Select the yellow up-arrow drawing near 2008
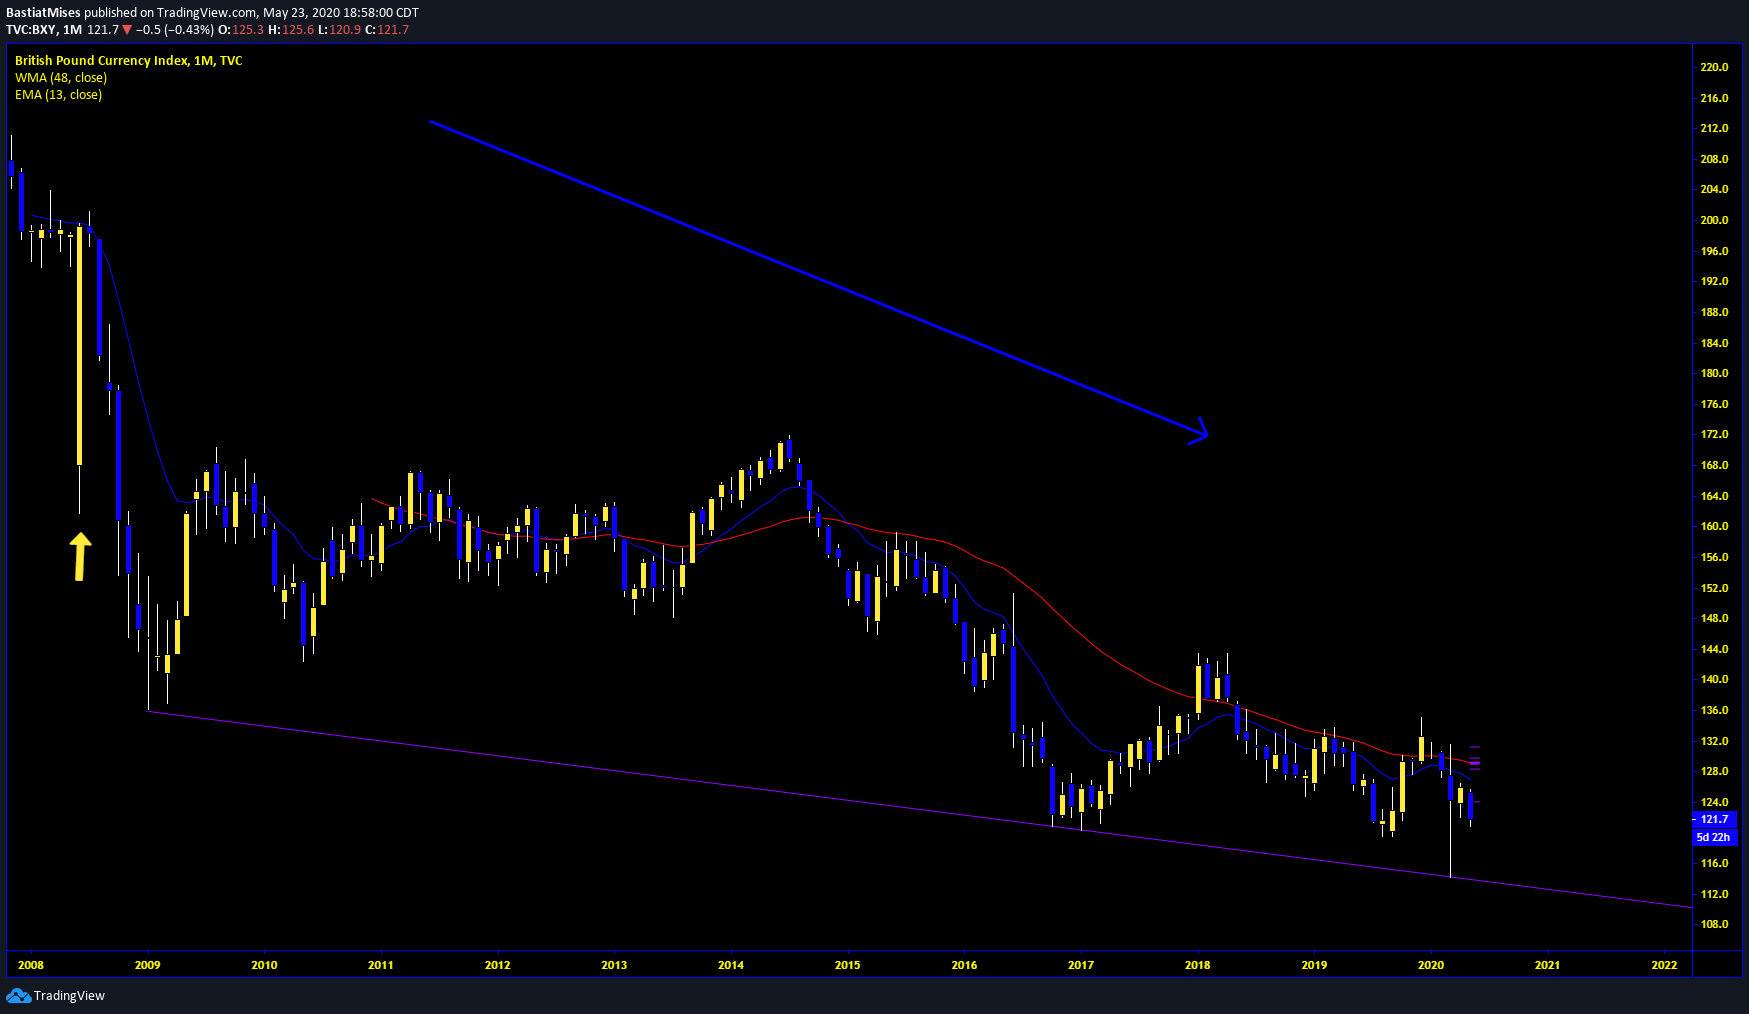This screenshot has height=1014, width=1749. point(80,556)
